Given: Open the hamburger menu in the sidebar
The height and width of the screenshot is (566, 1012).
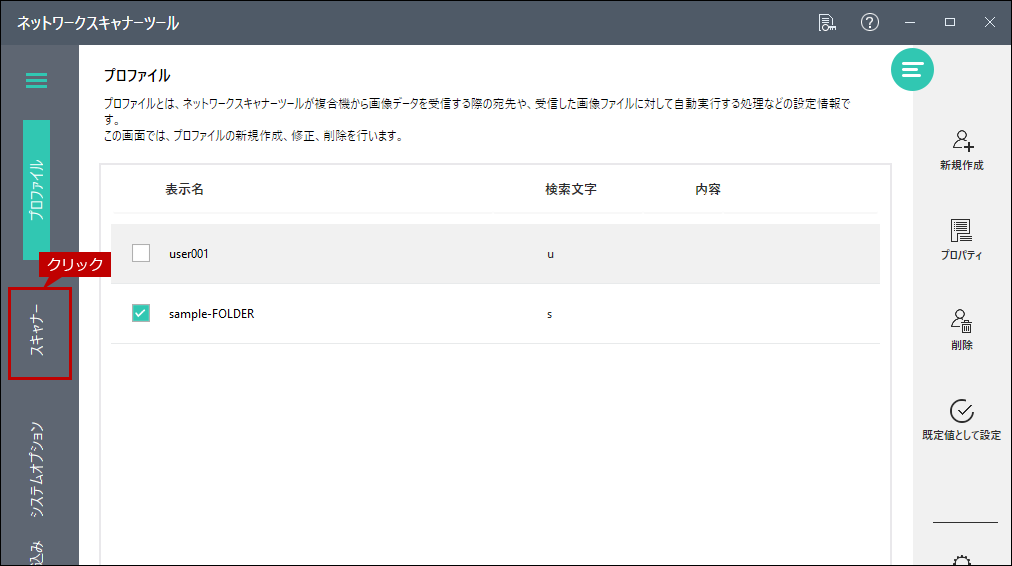Looking at the screenshot, I should click(x=36, y=81).
